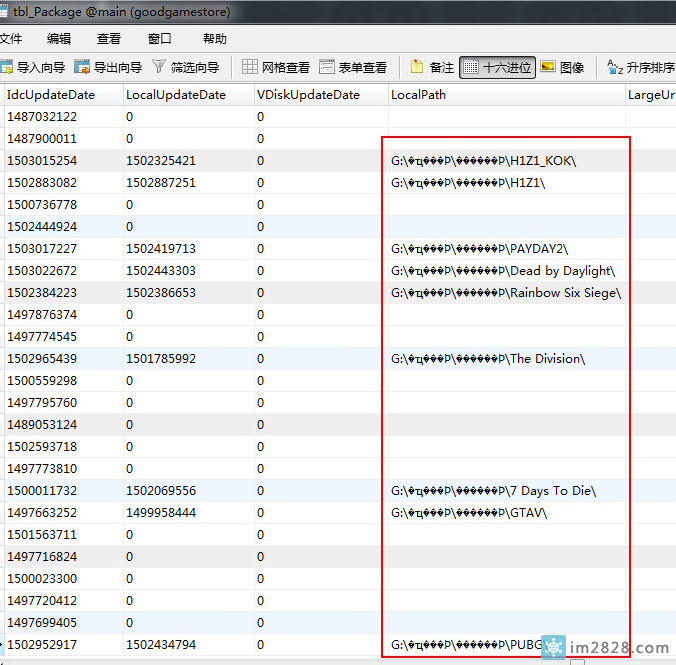This screenshot has width=676, height=665.
Task: Open the 文件 menu
Action: 10,39
